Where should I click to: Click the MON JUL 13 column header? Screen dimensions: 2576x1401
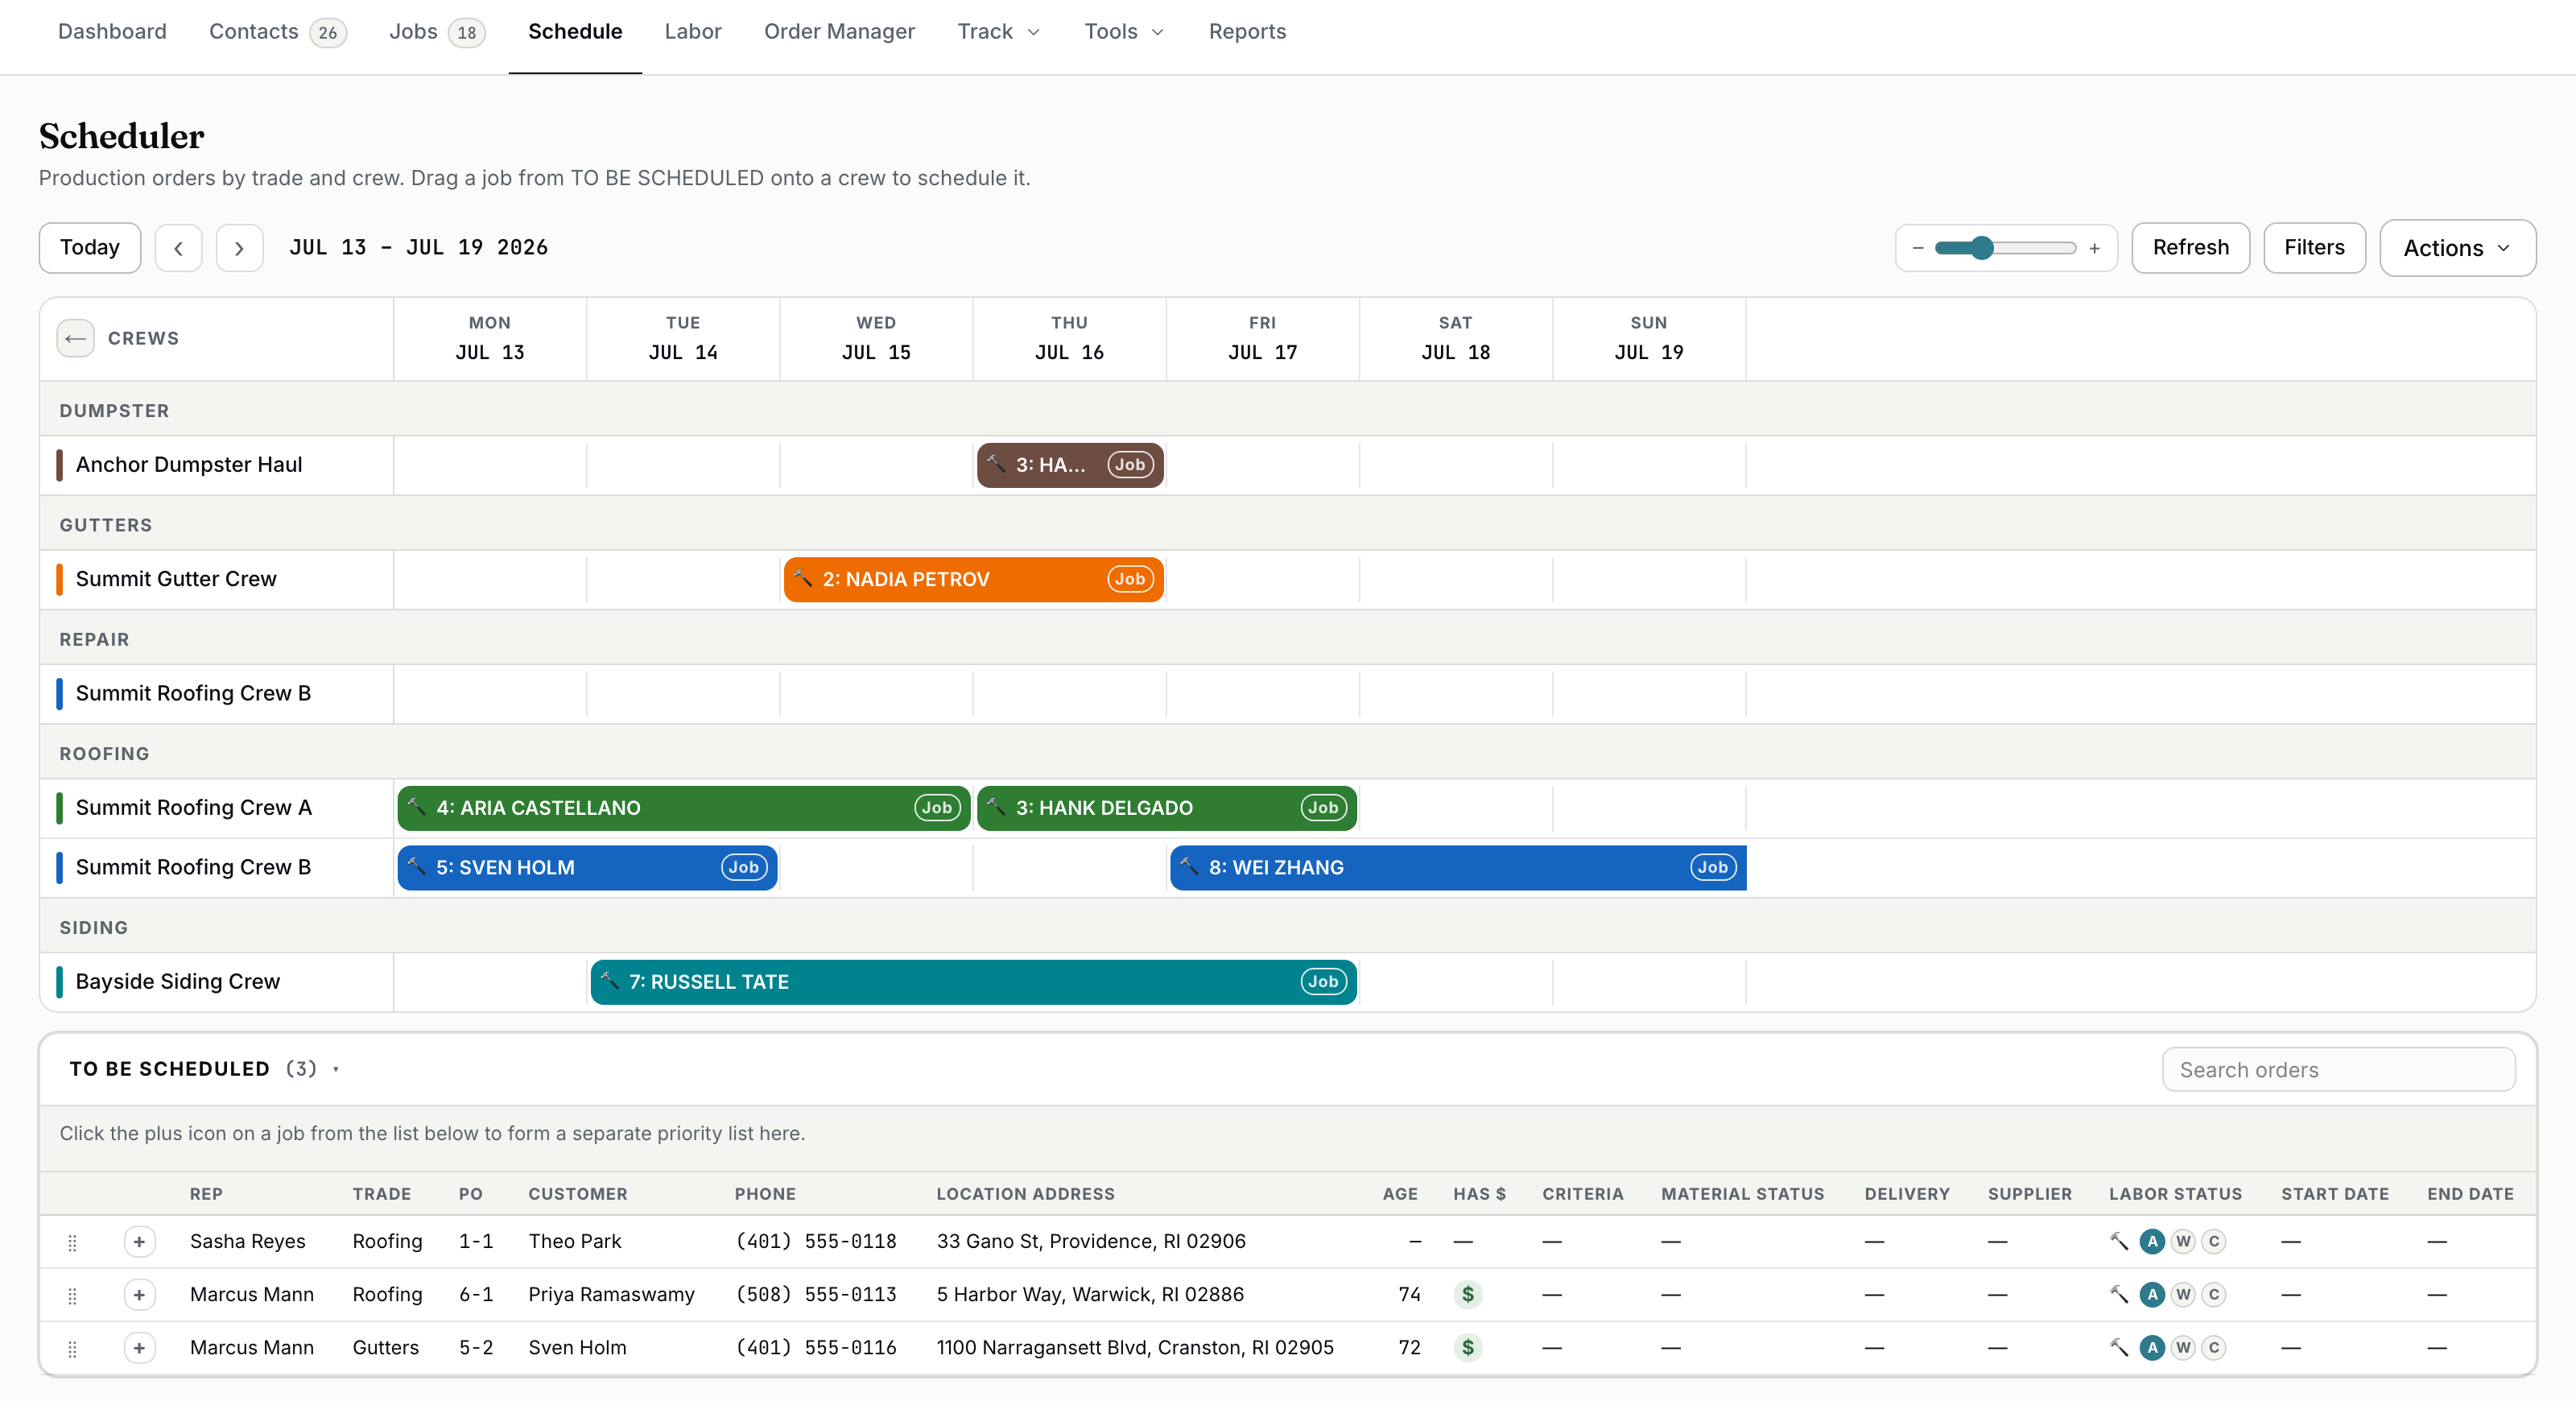click(490, 338)
